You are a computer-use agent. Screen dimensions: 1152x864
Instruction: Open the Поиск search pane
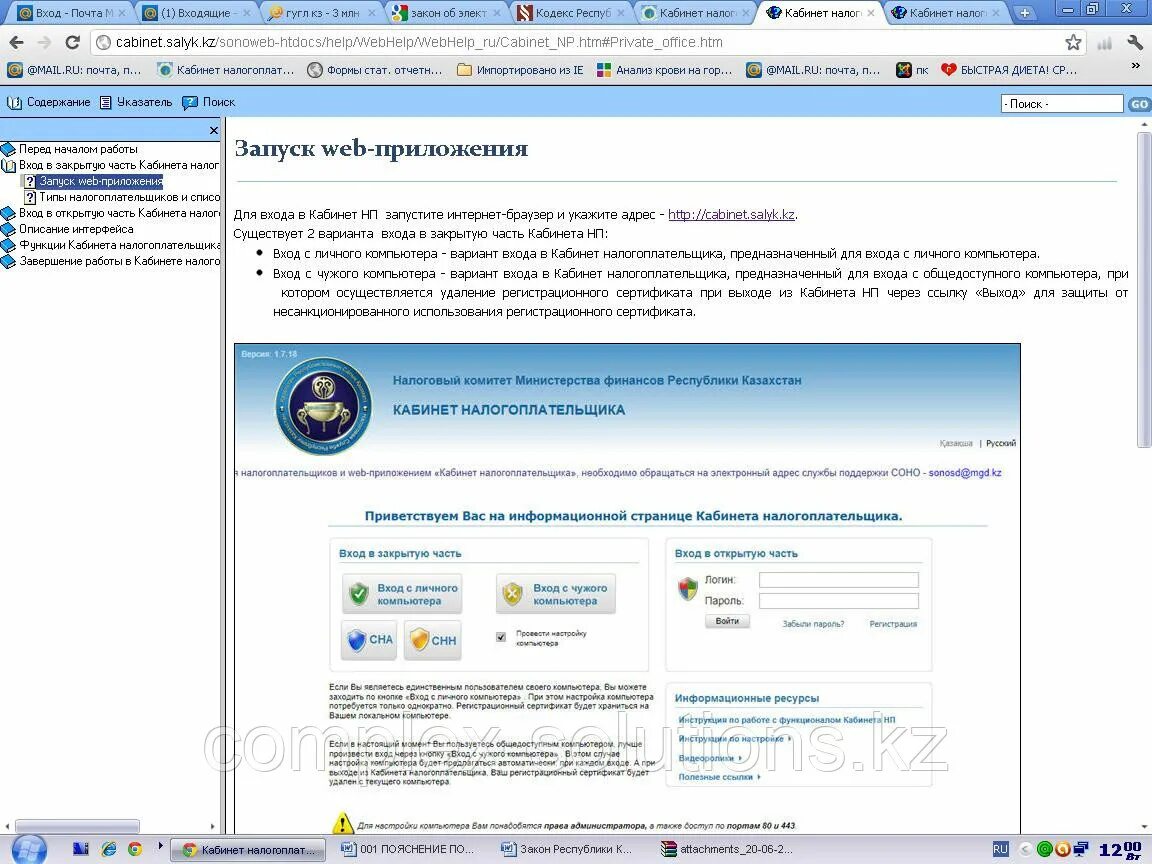click(x=209, y=102)
